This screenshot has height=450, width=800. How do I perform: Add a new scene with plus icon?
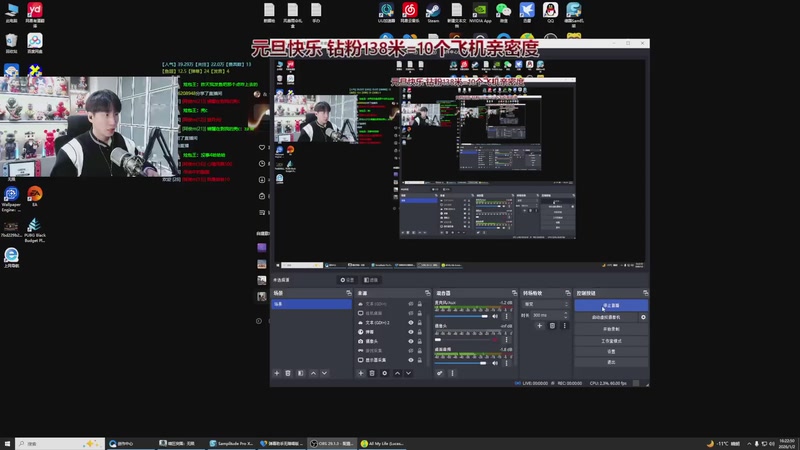277,373
